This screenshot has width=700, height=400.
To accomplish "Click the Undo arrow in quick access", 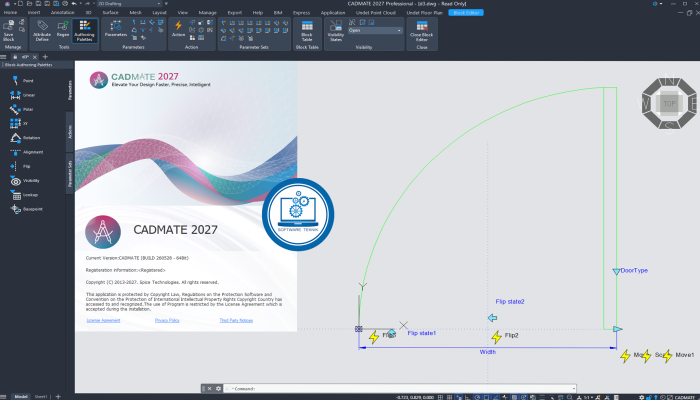I will (74, 4).
